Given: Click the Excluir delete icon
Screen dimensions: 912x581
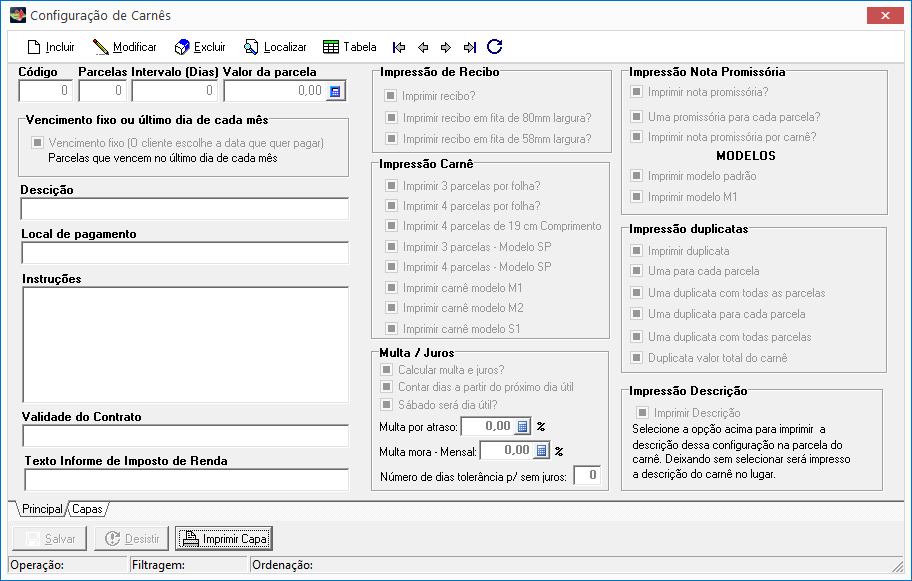Looking at the screenshot, I should [x=182, y=47].
